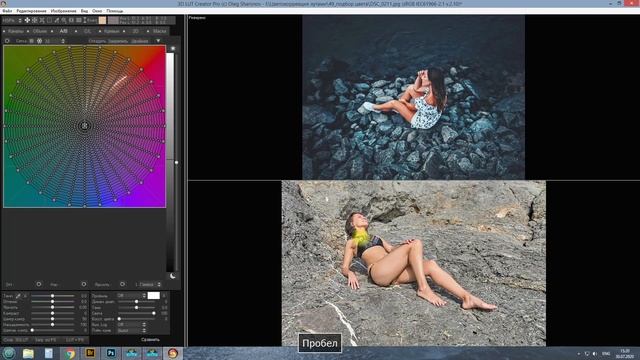The height and width of the screenshot is (360, 640).
Task: Open the dropdown in the last right-panel row
Action: click(131, 330)
